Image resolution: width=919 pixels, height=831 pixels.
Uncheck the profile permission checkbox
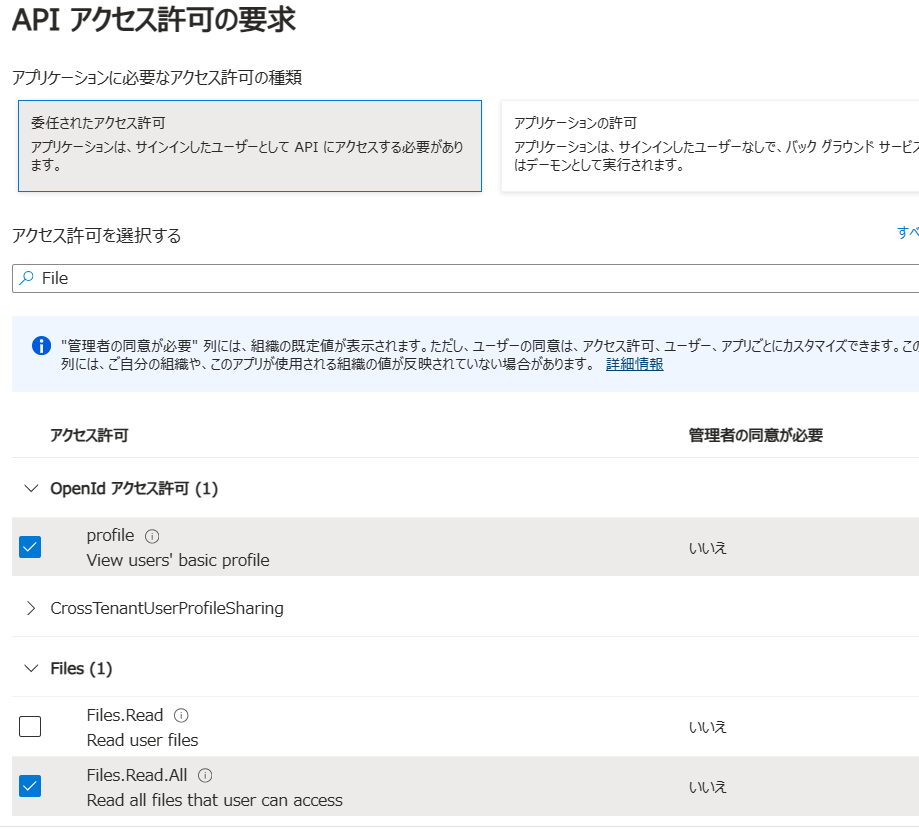click(30, 547)
